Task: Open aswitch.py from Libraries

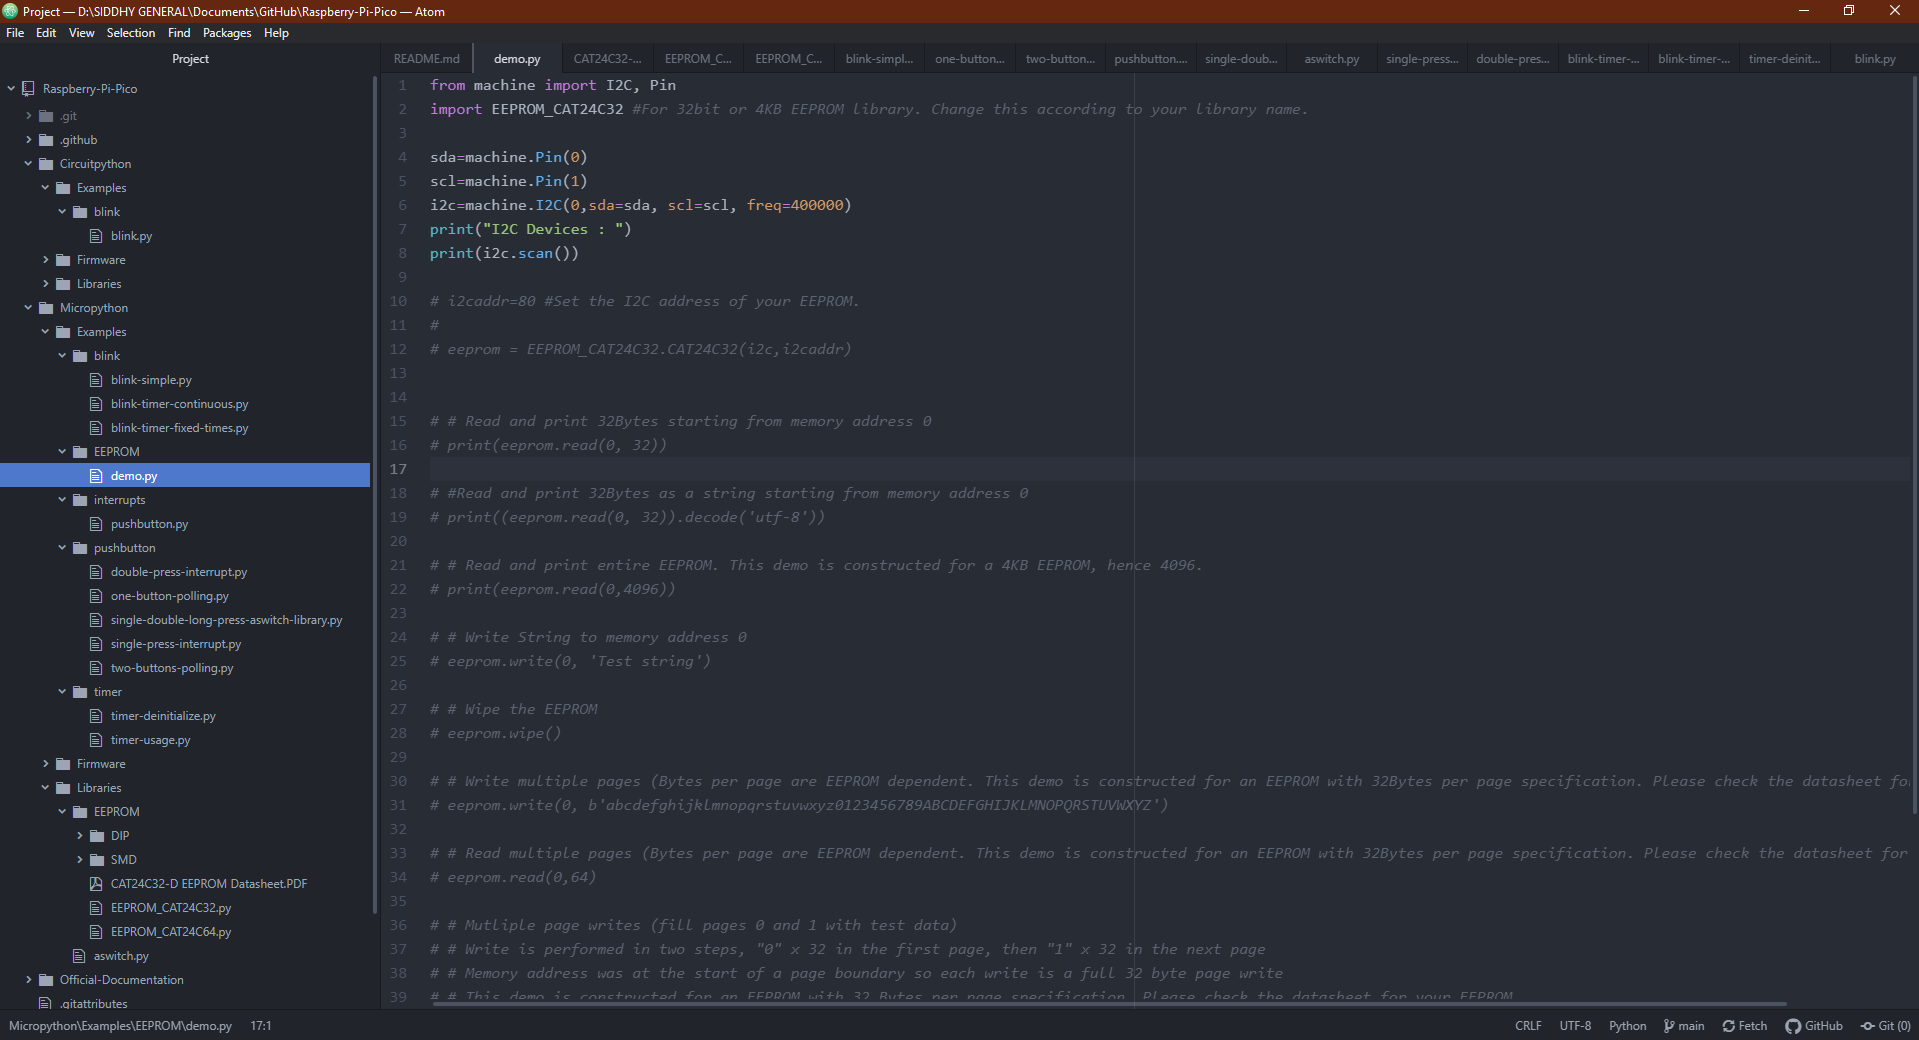Action: point(121,955)
